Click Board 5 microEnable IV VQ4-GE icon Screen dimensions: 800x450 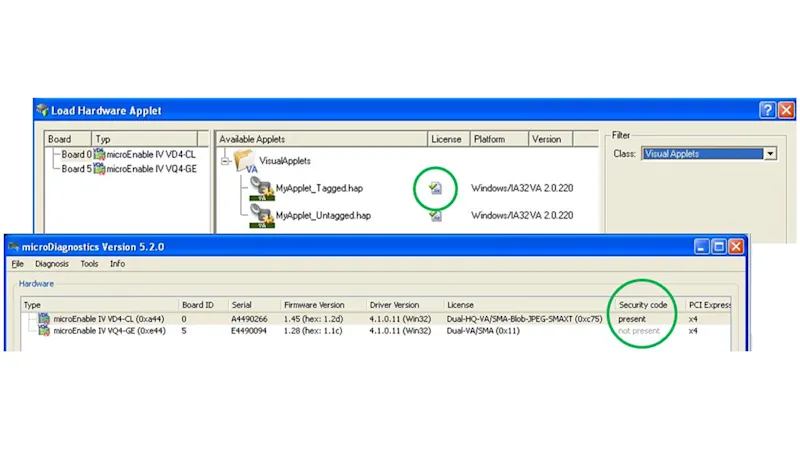99,168
